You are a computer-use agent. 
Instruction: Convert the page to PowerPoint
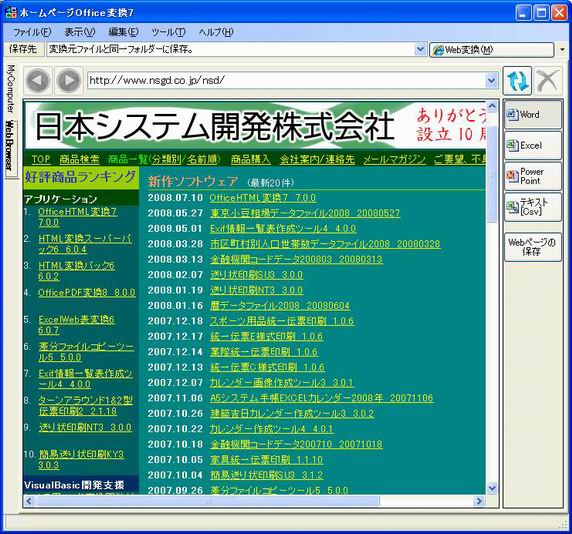pos(533,176)
